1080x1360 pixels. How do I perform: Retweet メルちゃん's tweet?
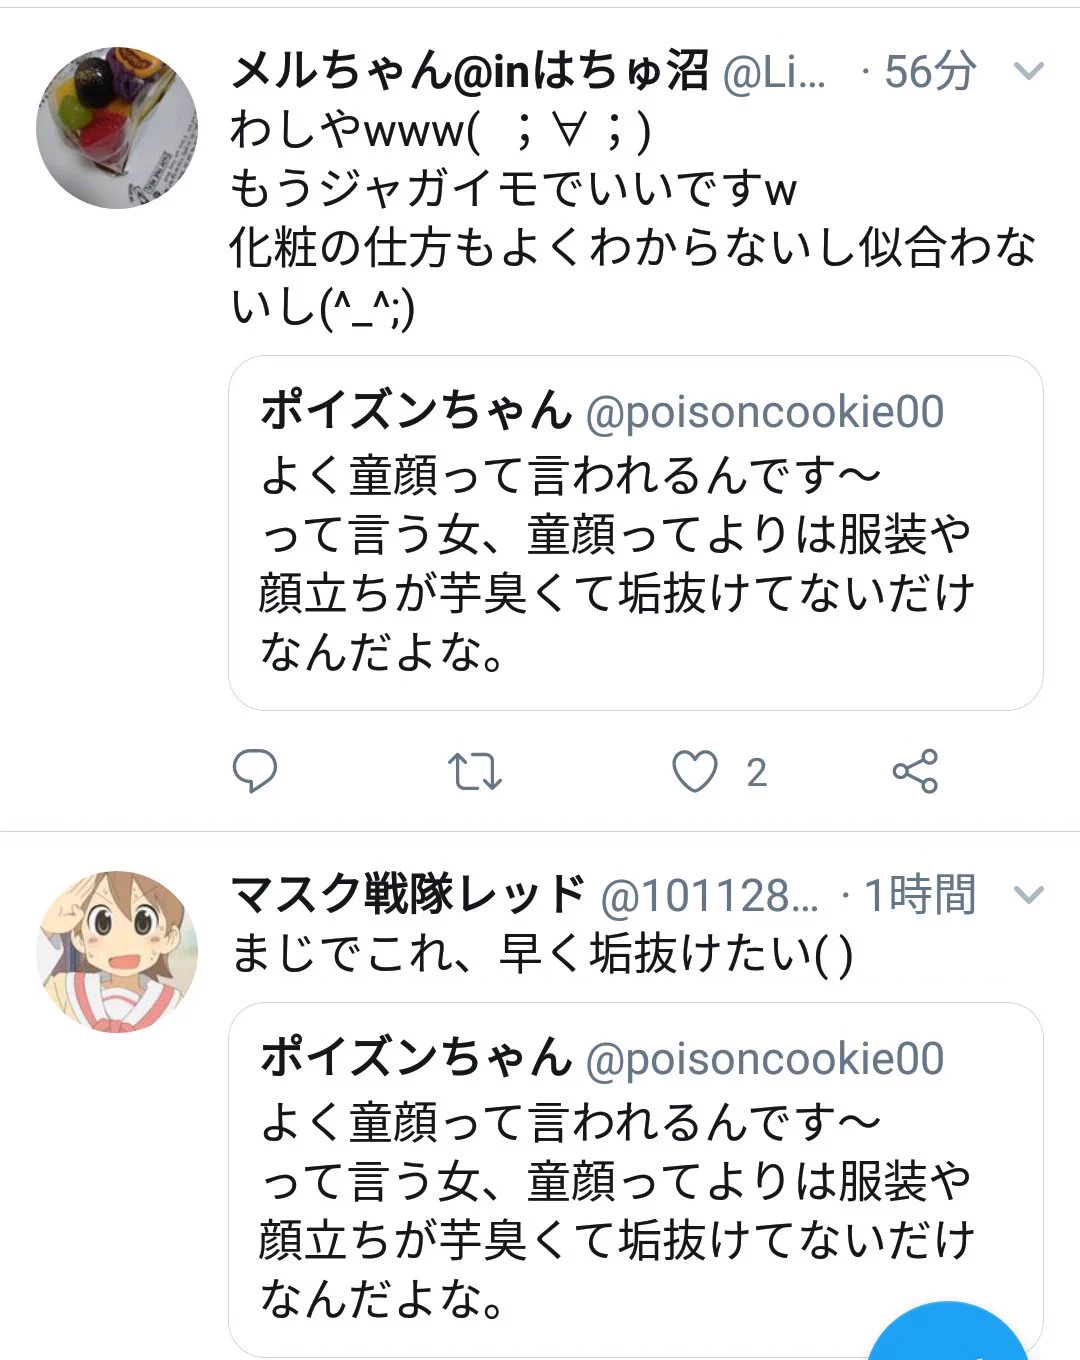tap(474, 771)
